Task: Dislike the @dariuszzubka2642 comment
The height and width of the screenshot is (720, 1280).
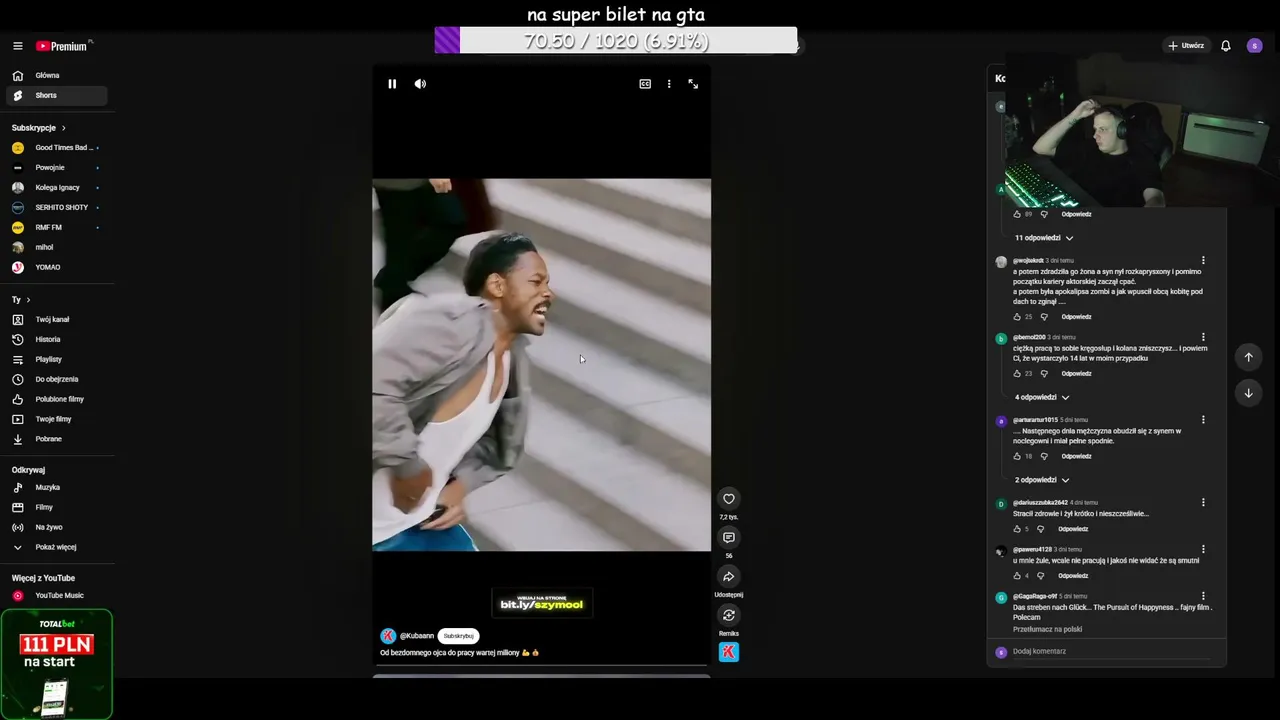Action: (x=1040, y=529)
